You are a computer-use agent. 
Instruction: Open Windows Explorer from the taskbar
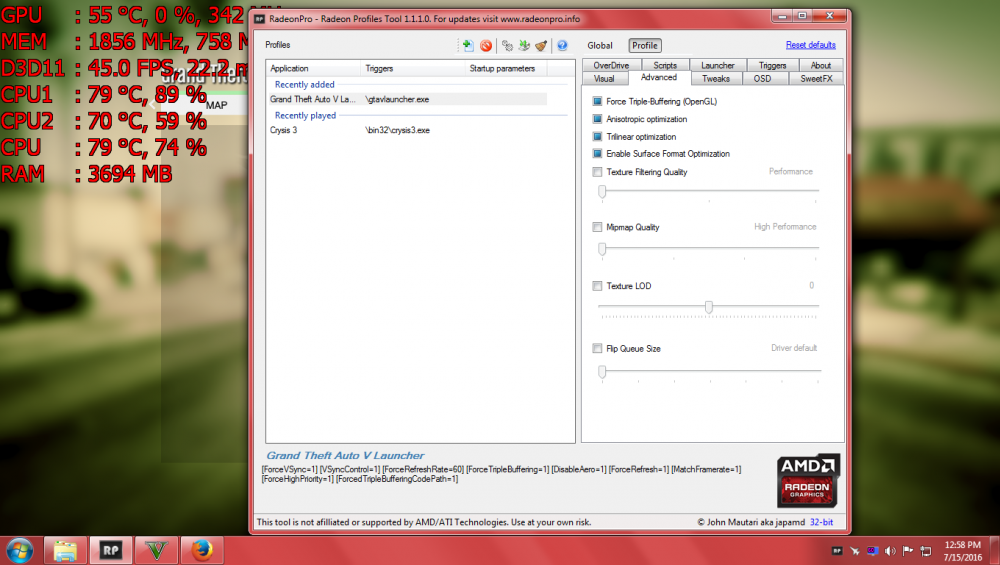point(65,551)
